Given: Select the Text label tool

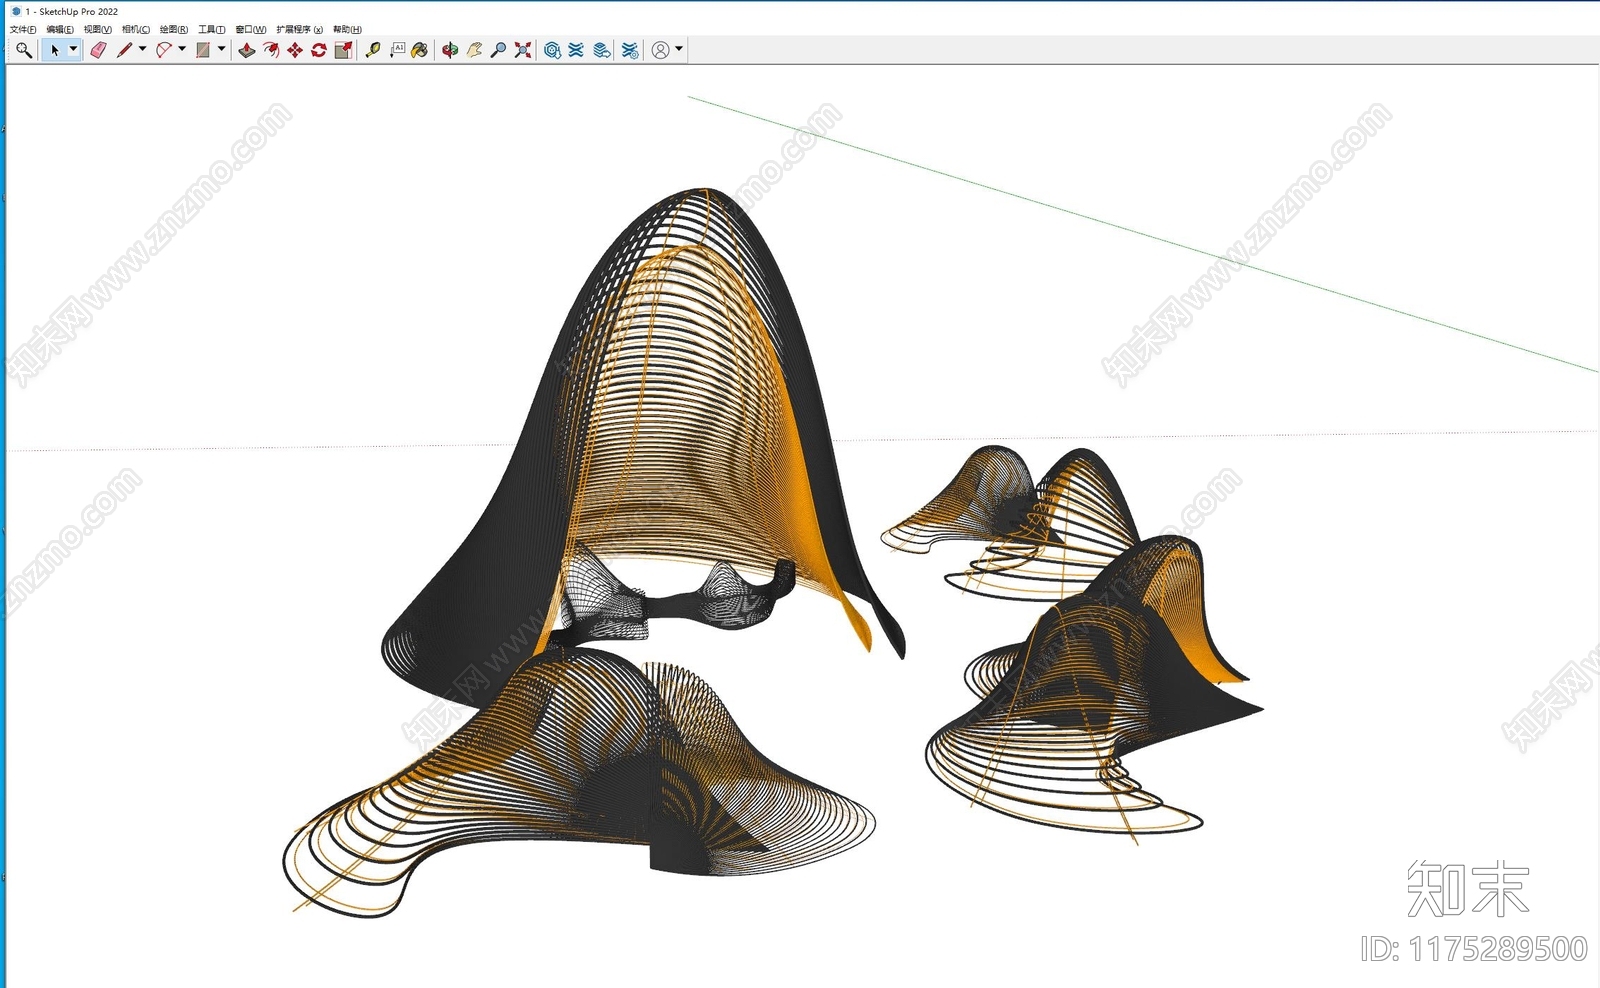Looking at the screenshot, I should pyautogui.click(x=397, y=49).
